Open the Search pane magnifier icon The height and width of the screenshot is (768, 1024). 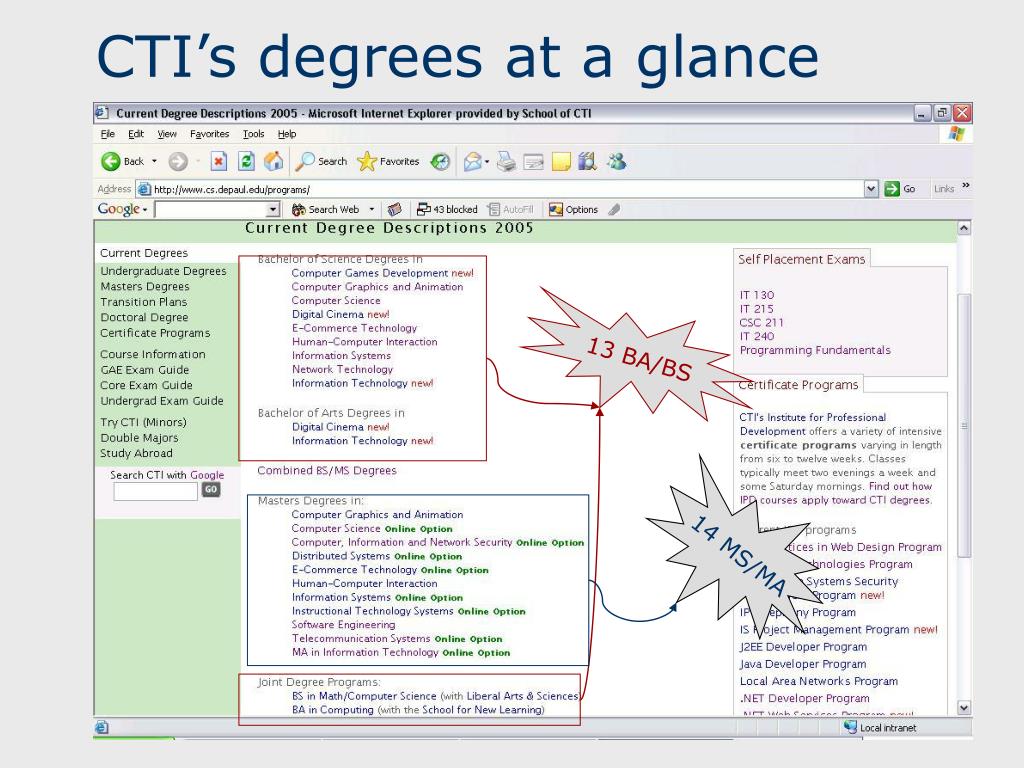(x=321, y=161)
